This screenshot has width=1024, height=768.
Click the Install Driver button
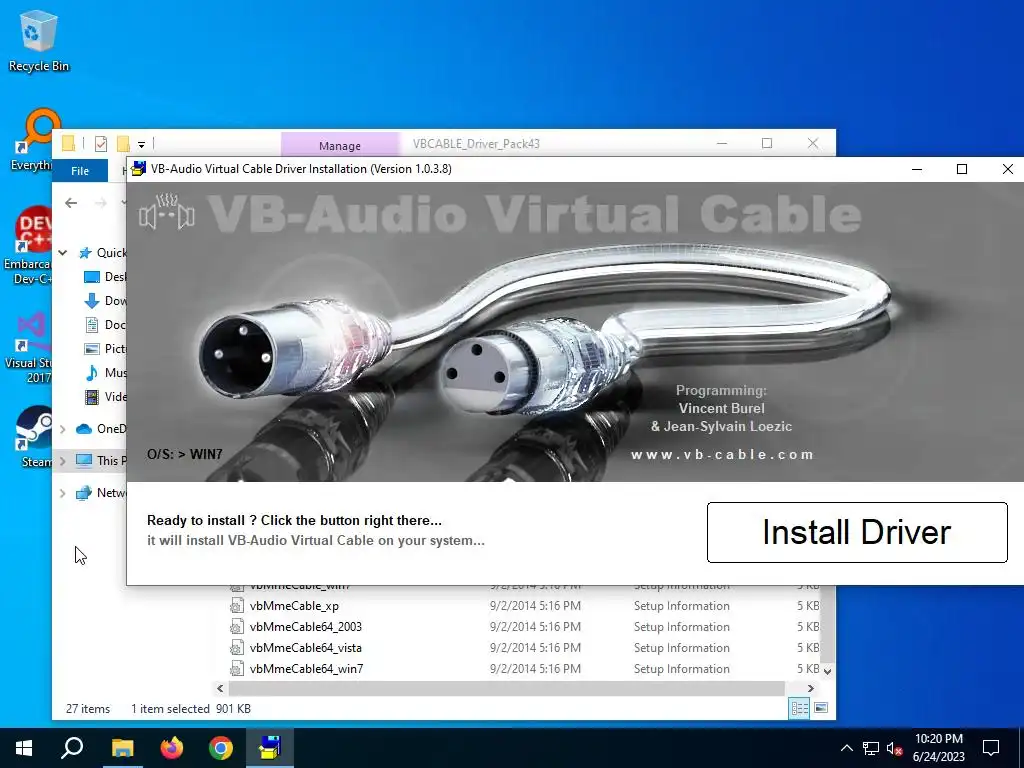tap(857, 532)
